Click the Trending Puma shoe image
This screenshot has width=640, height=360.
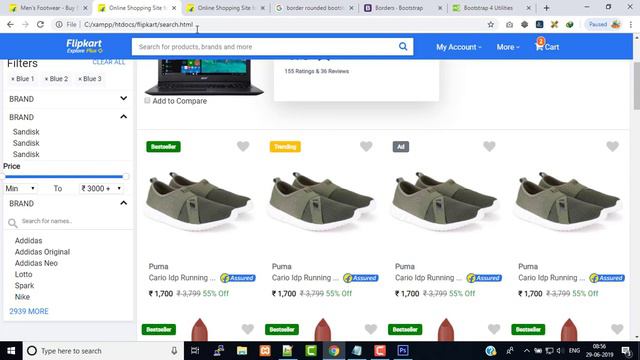322,202
